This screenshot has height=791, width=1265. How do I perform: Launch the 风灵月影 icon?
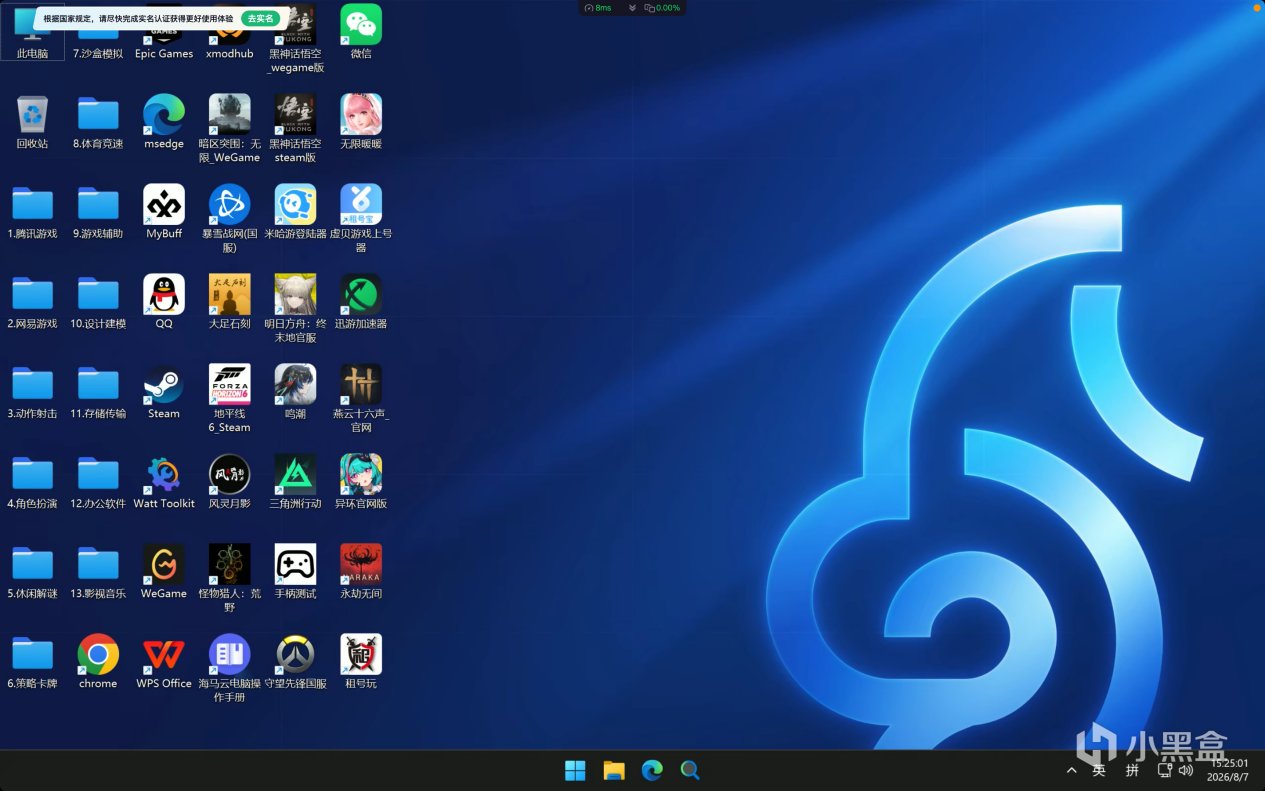coord(230,475)
